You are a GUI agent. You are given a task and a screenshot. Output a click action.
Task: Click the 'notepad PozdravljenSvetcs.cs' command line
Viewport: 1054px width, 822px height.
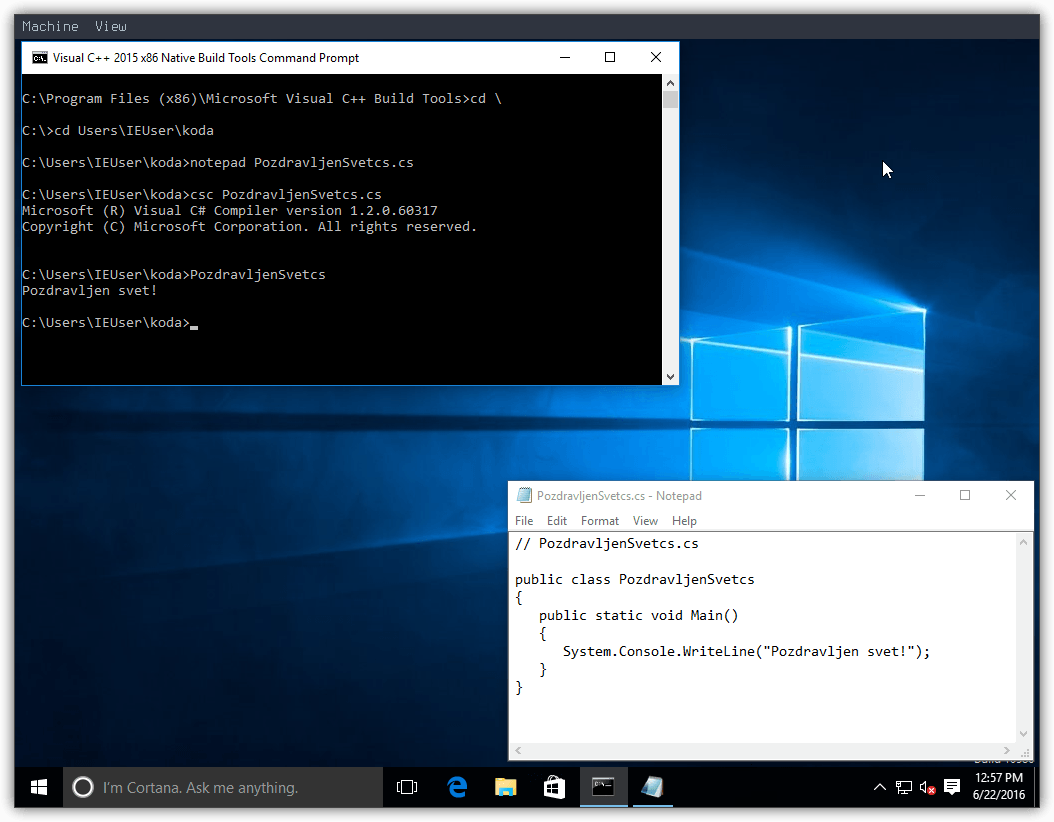218,163
